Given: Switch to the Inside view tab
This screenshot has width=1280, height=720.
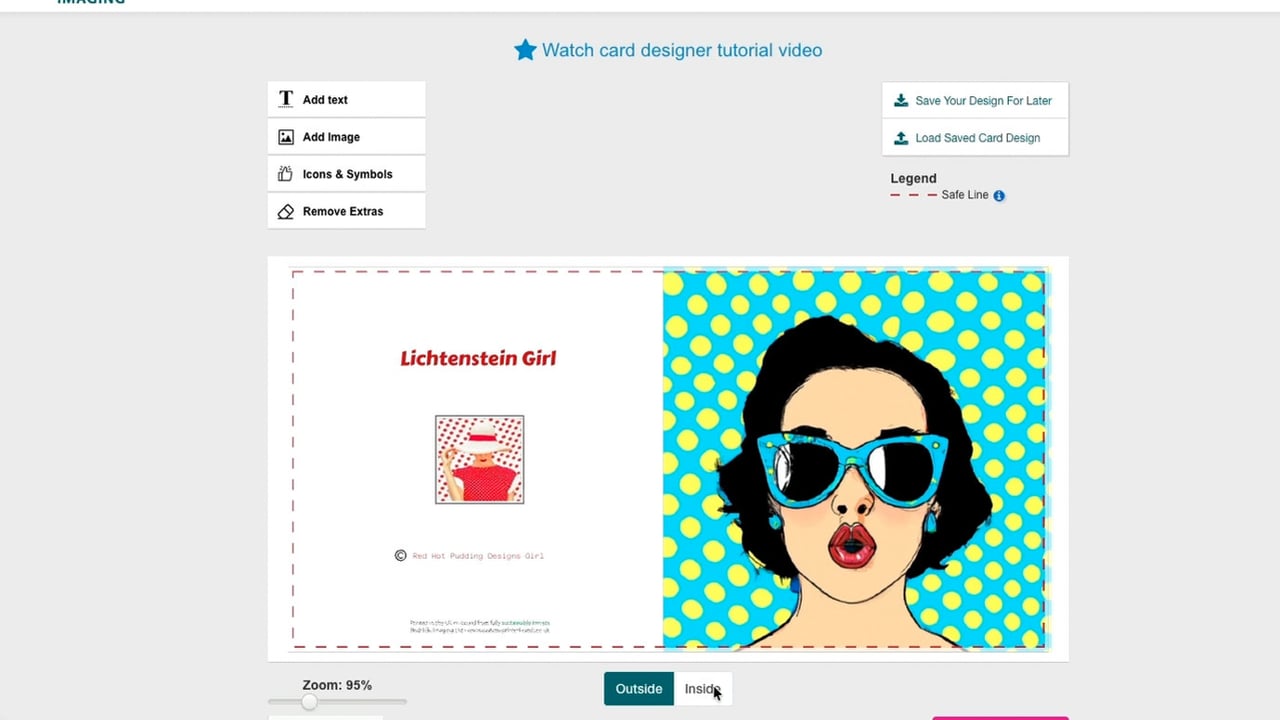Looking at the screenshot, I should click(x=703, y=689).
